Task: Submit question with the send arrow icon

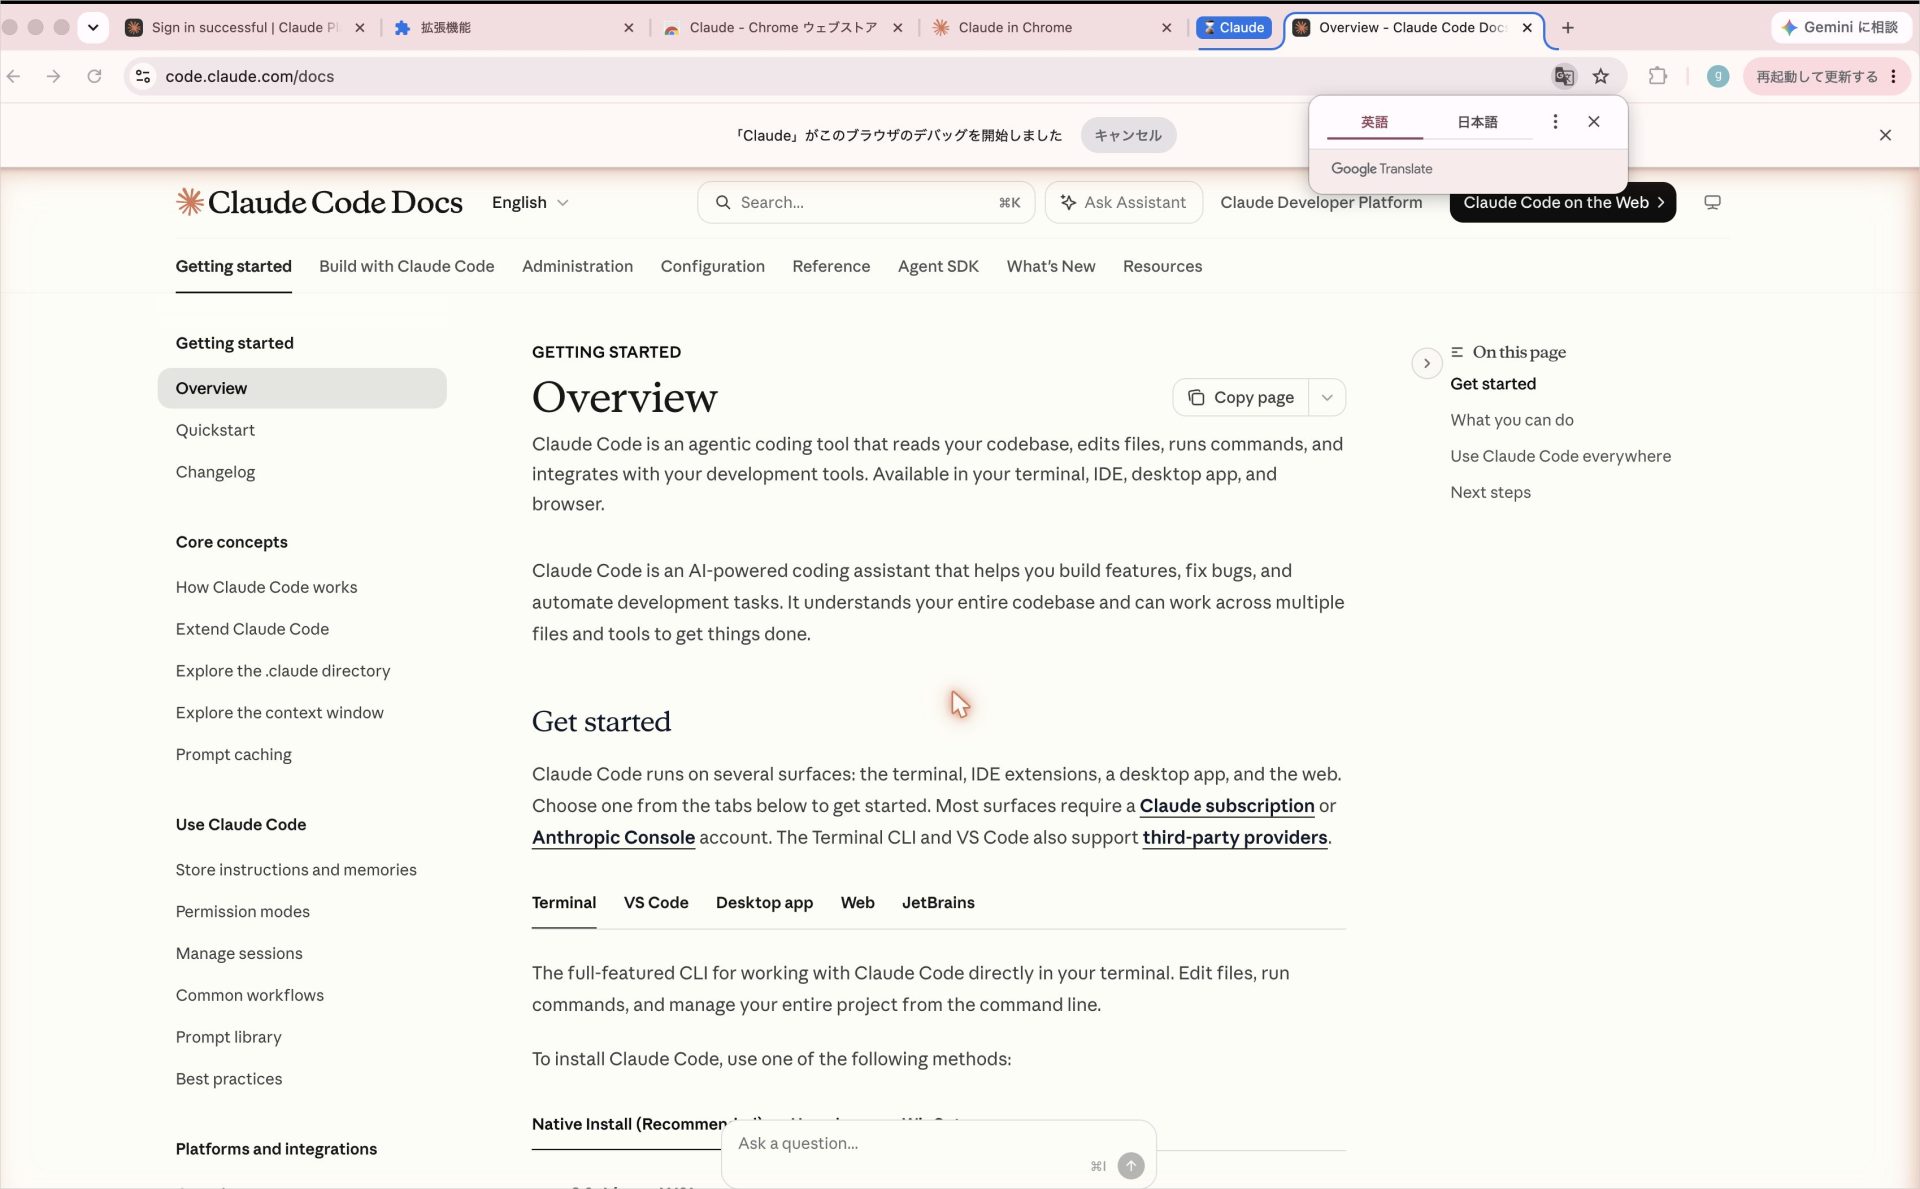Action: coord(1131,1165)
